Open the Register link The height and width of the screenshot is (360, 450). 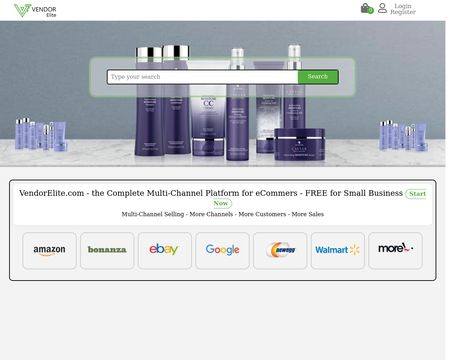pos(403,12)
